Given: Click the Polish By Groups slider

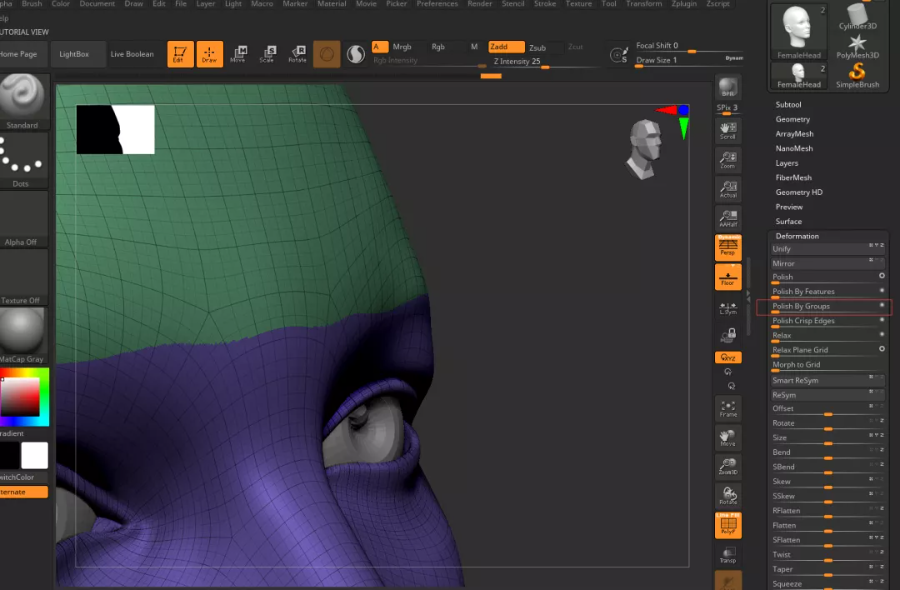Looking at the screenshot, I should 828,307.
